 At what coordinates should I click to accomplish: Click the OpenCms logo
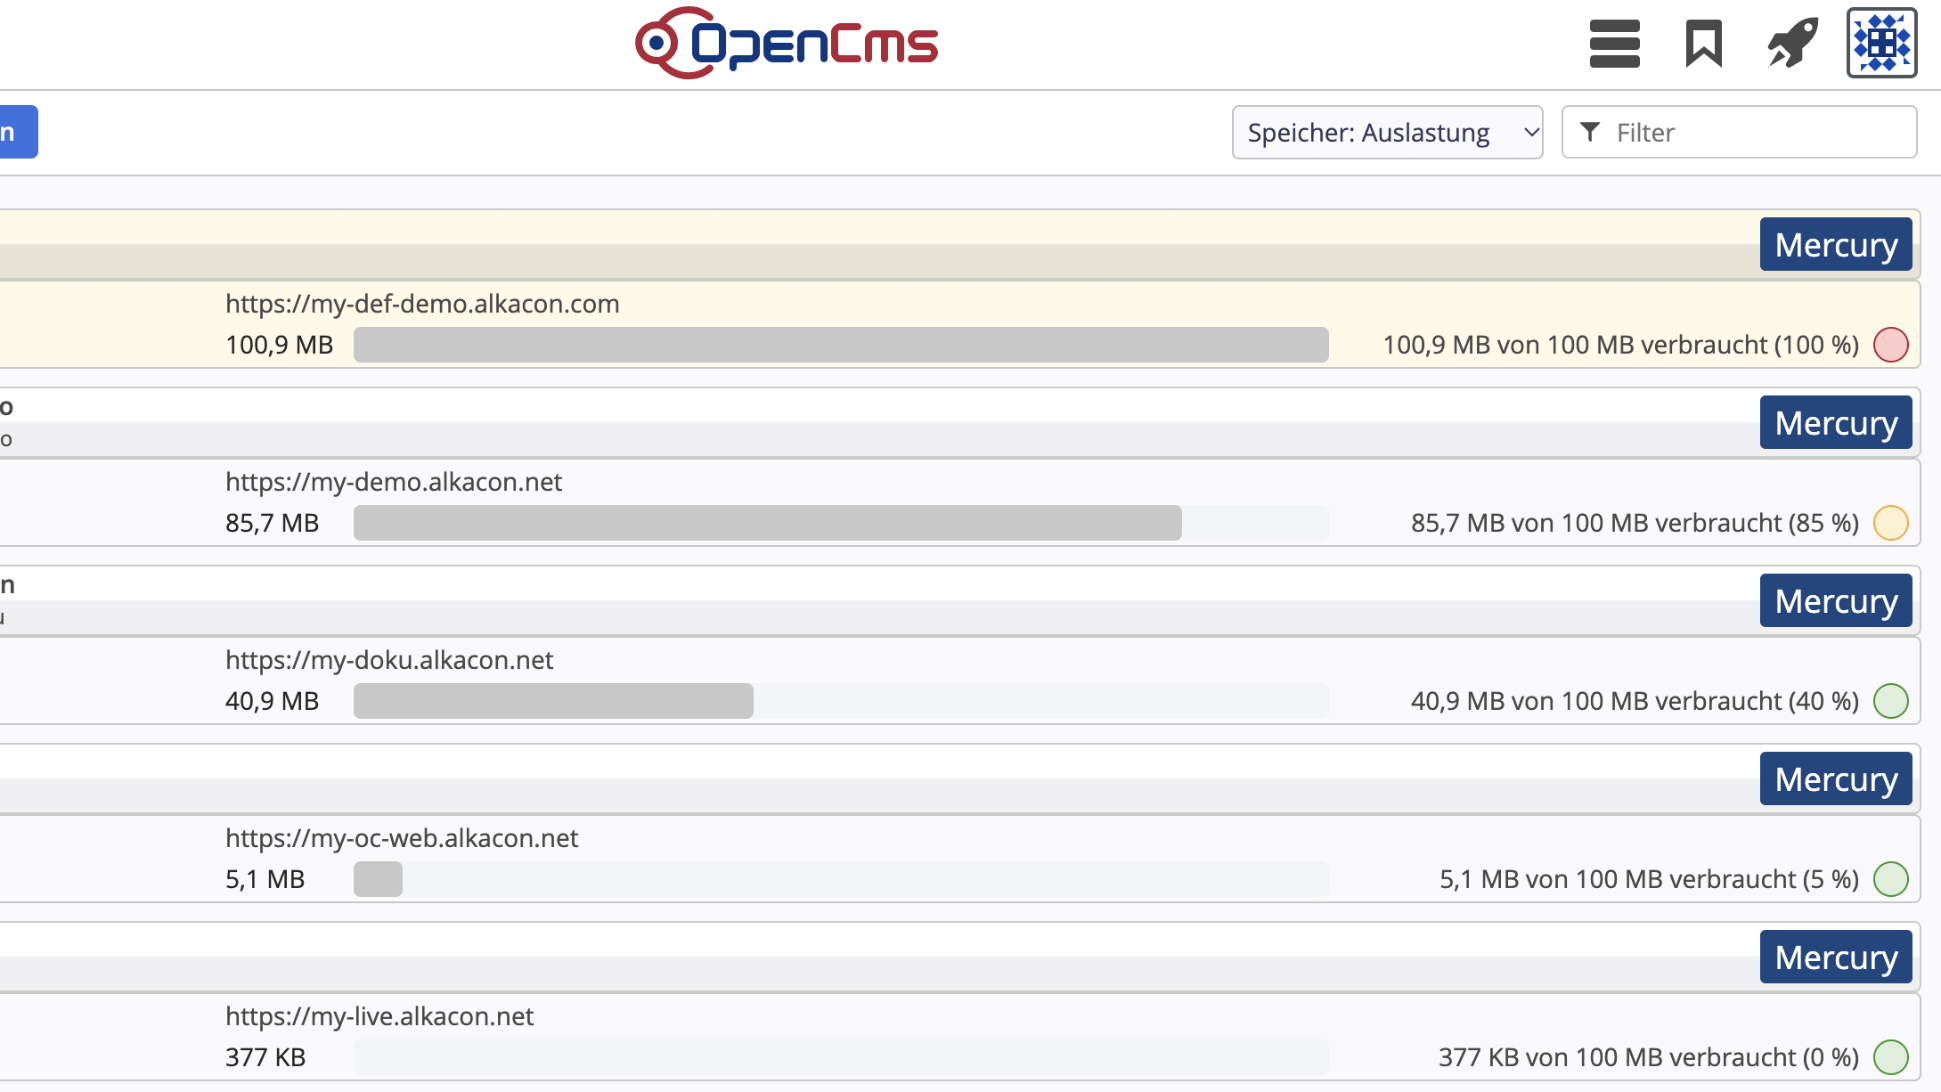tap(786, 43)
